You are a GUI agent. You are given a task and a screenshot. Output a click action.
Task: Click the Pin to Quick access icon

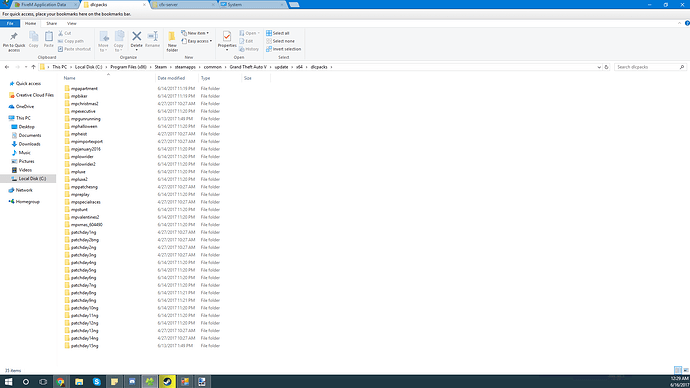[x=14, y=37]
